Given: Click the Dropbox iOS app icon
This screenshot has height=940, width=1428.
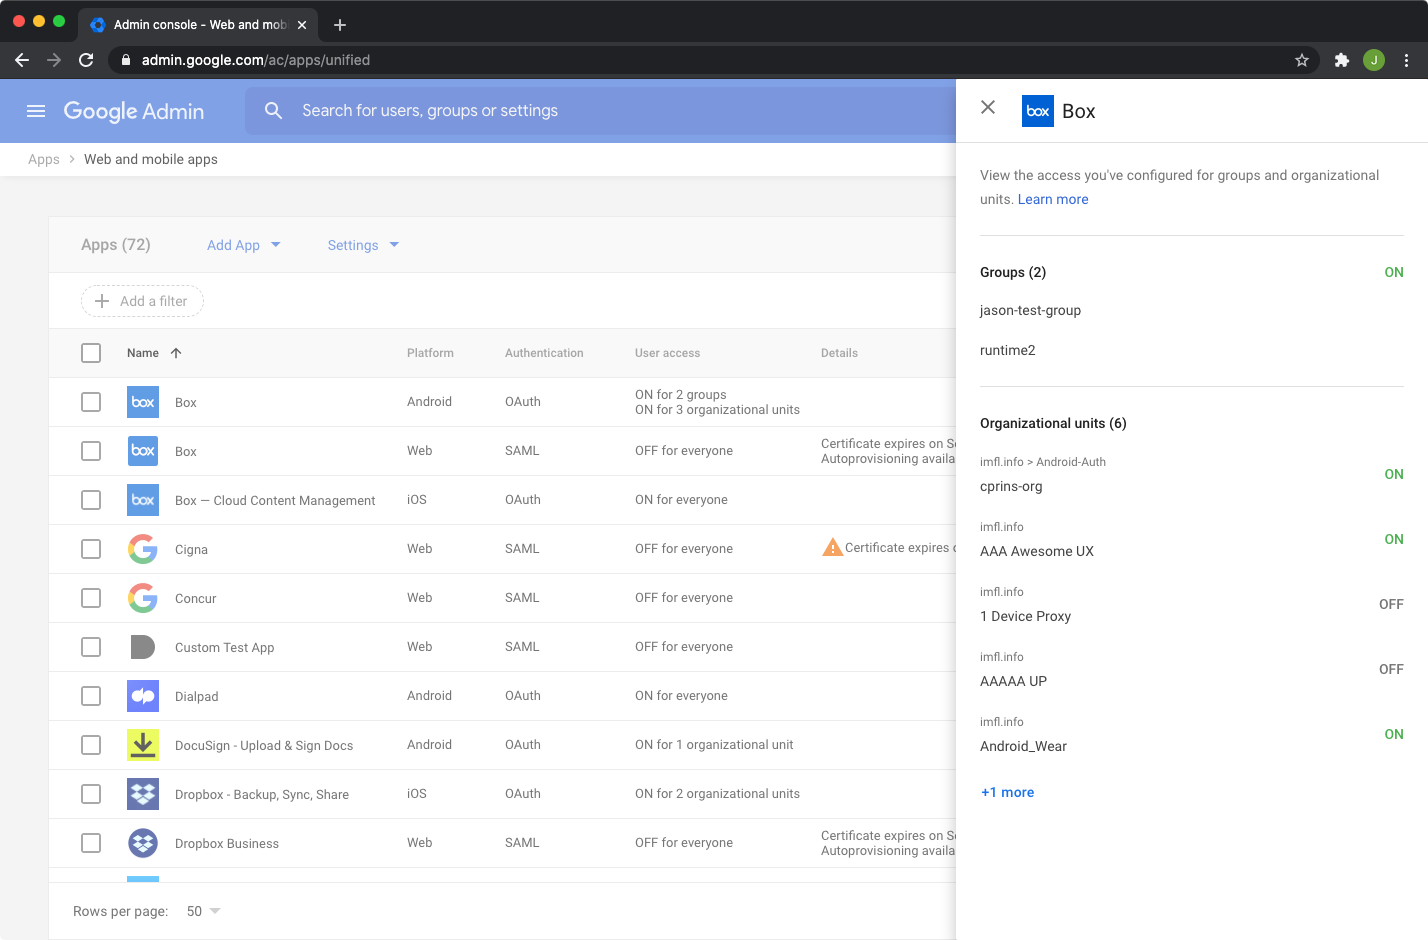Looking at the screenshot, I should (x=143, y=794).
